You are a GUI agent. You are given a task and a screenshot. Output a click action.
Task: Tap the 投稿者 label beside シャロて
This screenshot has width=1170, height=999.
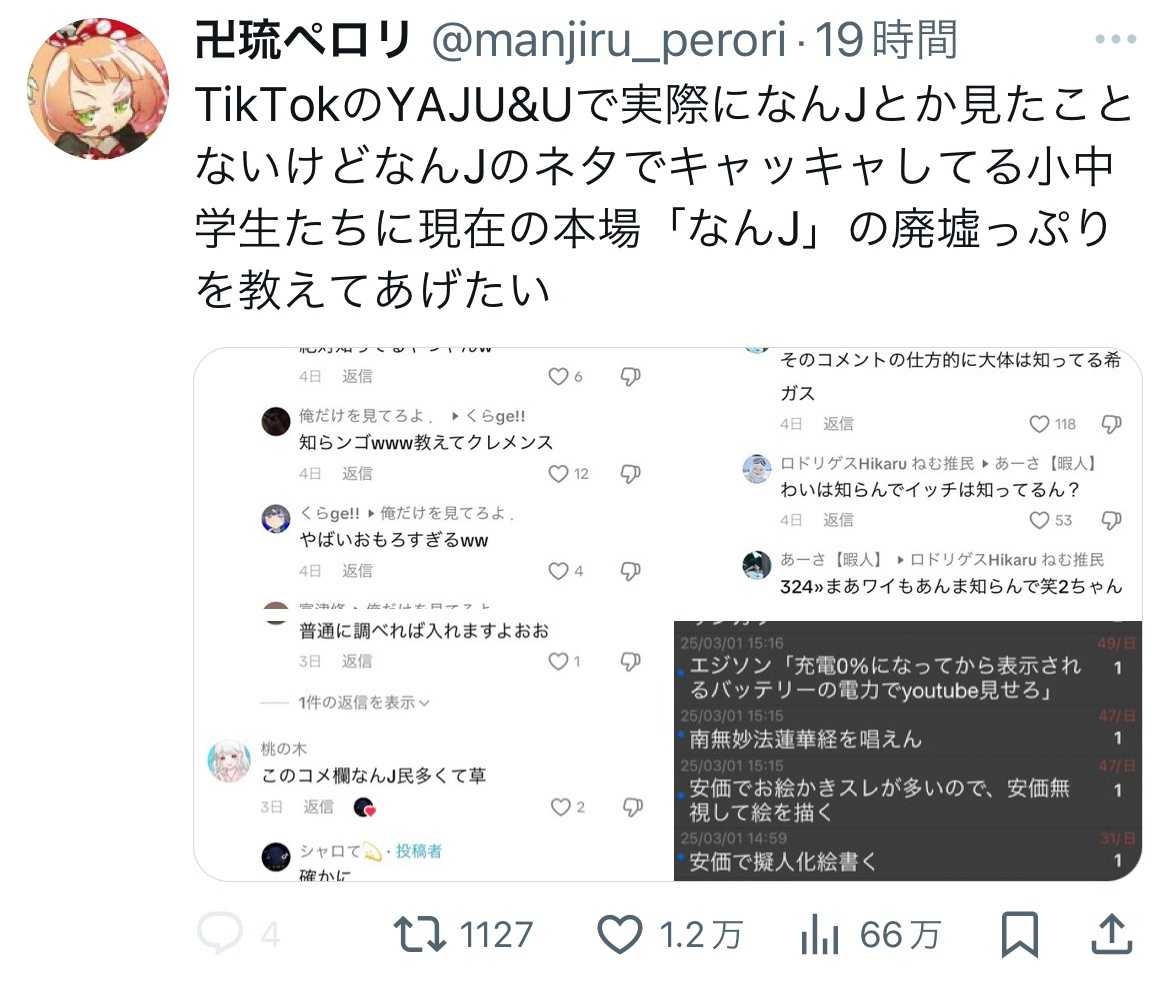point(419,851)
